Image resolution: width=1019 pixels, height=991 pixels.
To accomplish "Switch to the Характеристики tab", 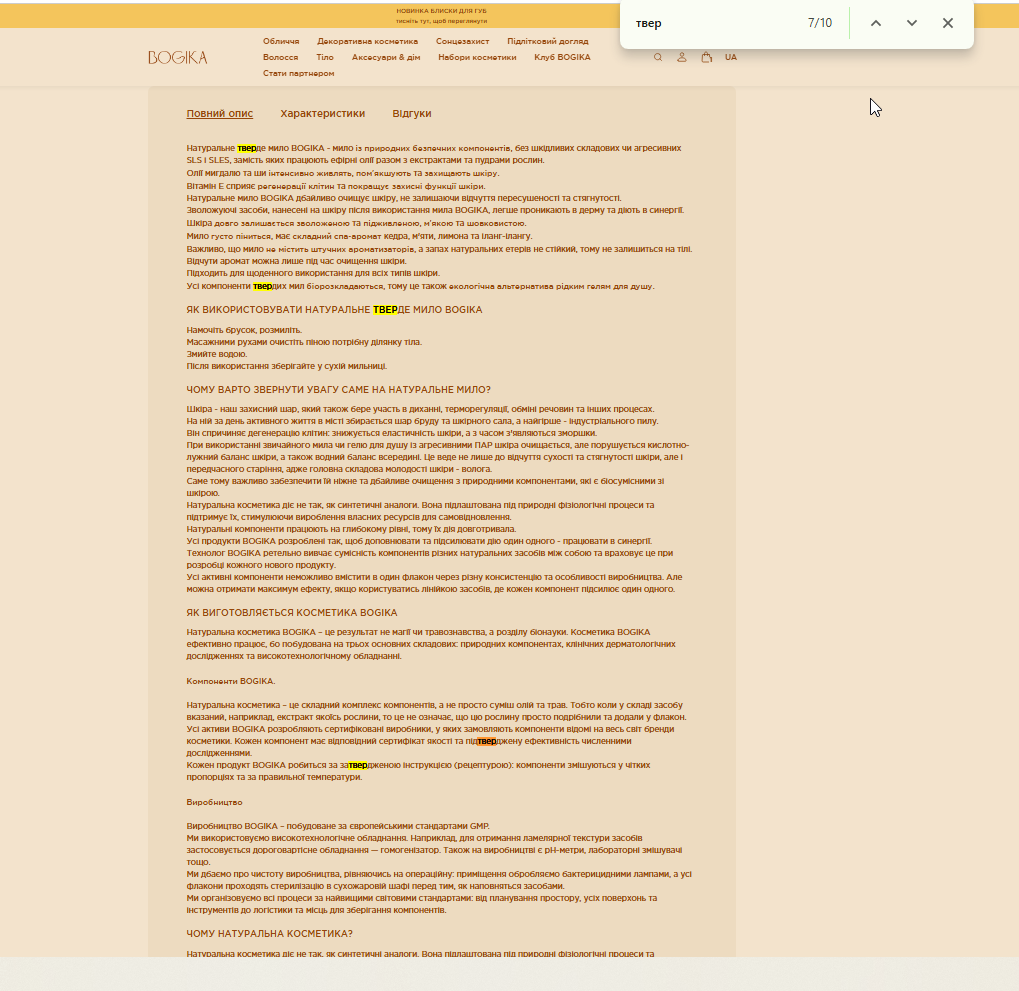I will point(322,113).
